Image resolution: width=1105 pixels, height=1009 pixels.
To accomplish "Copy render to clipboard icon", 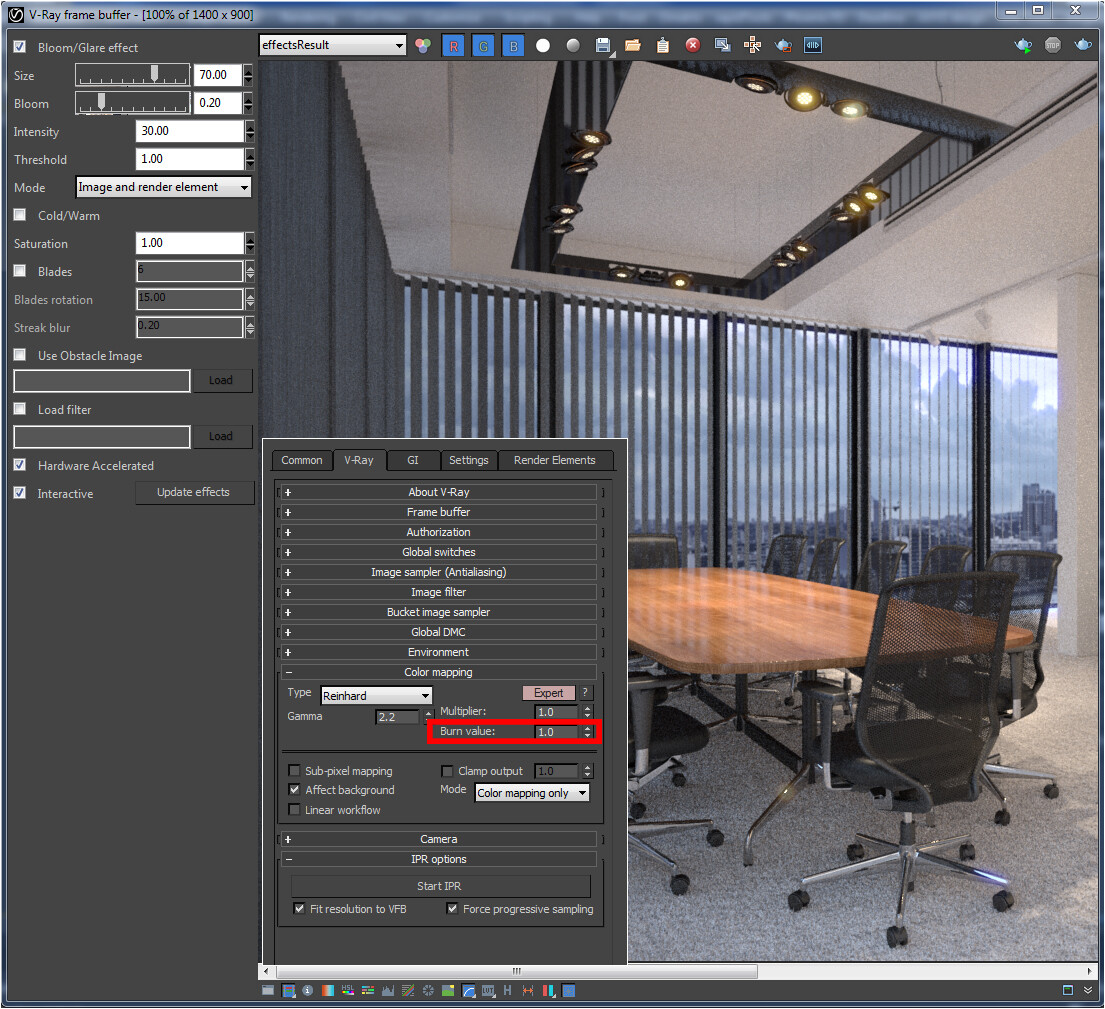I will [662, 46].
